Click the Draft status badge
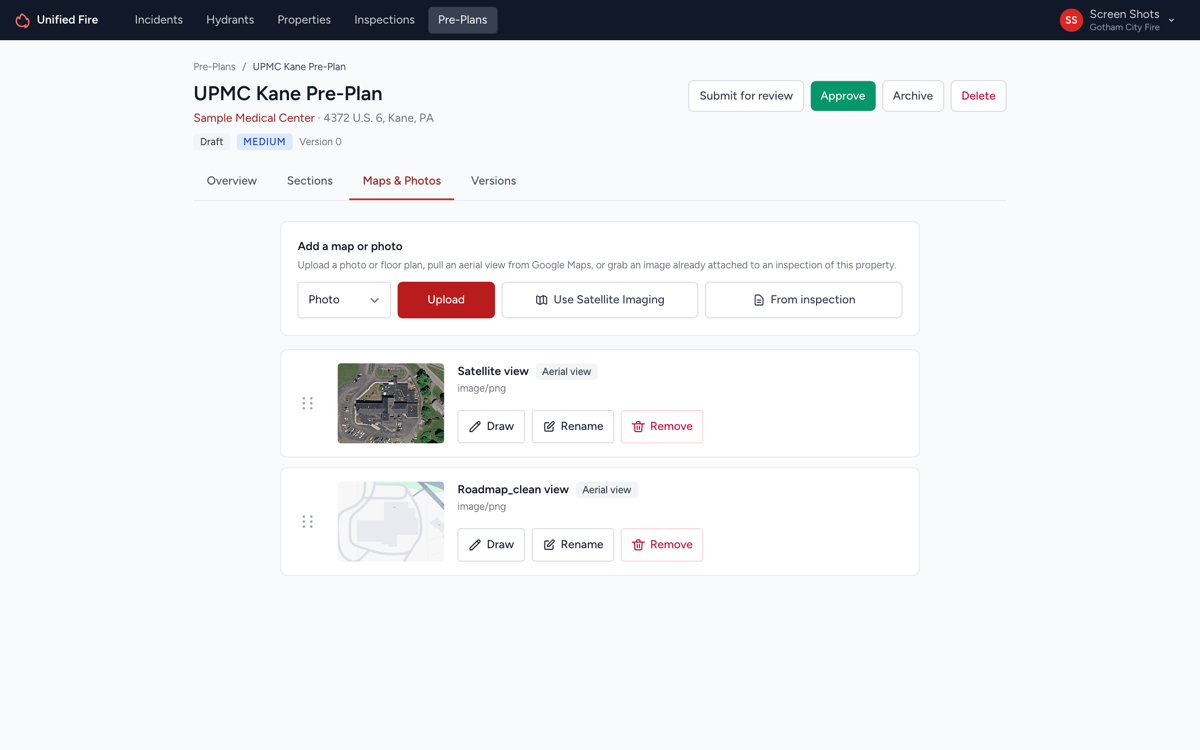 (212, 142)
